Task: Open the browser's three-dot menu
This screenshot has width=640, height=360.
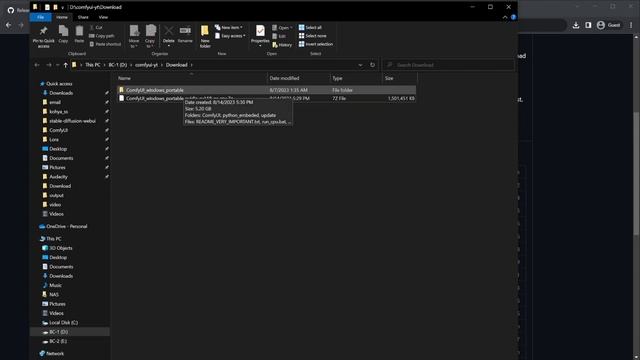Action: tap(631, 25)
